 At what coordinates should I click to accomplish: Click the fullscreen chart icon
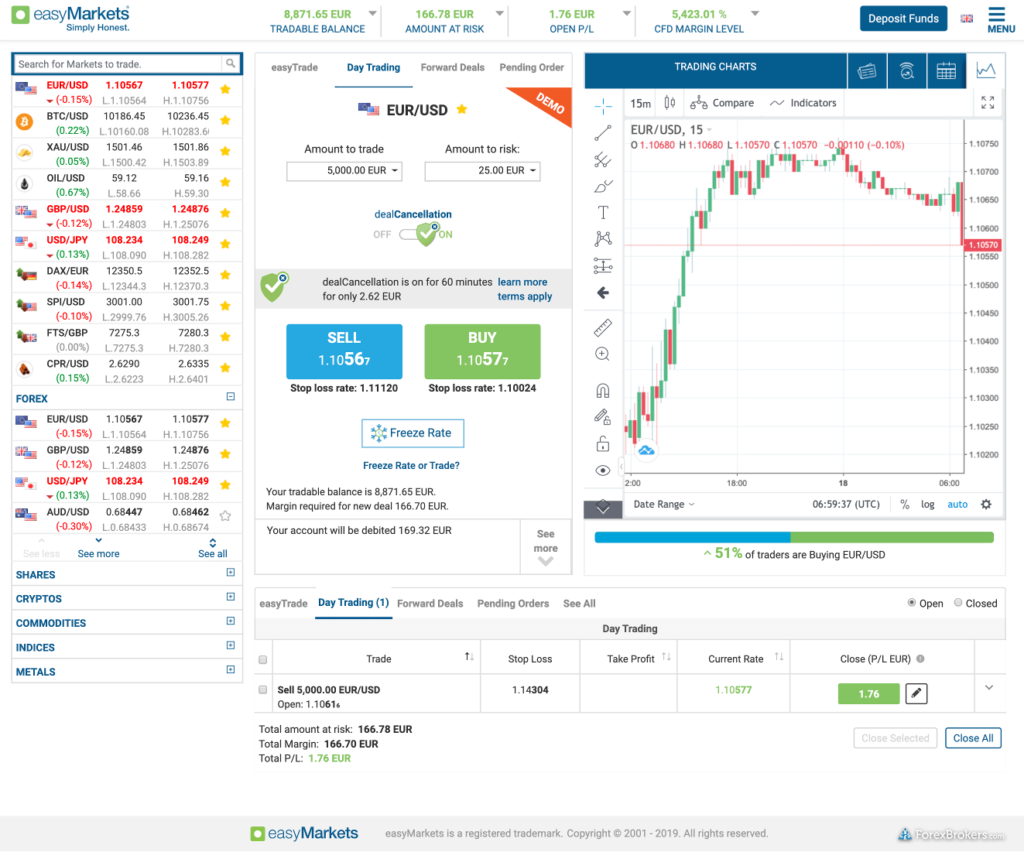[x=988, y=103]
